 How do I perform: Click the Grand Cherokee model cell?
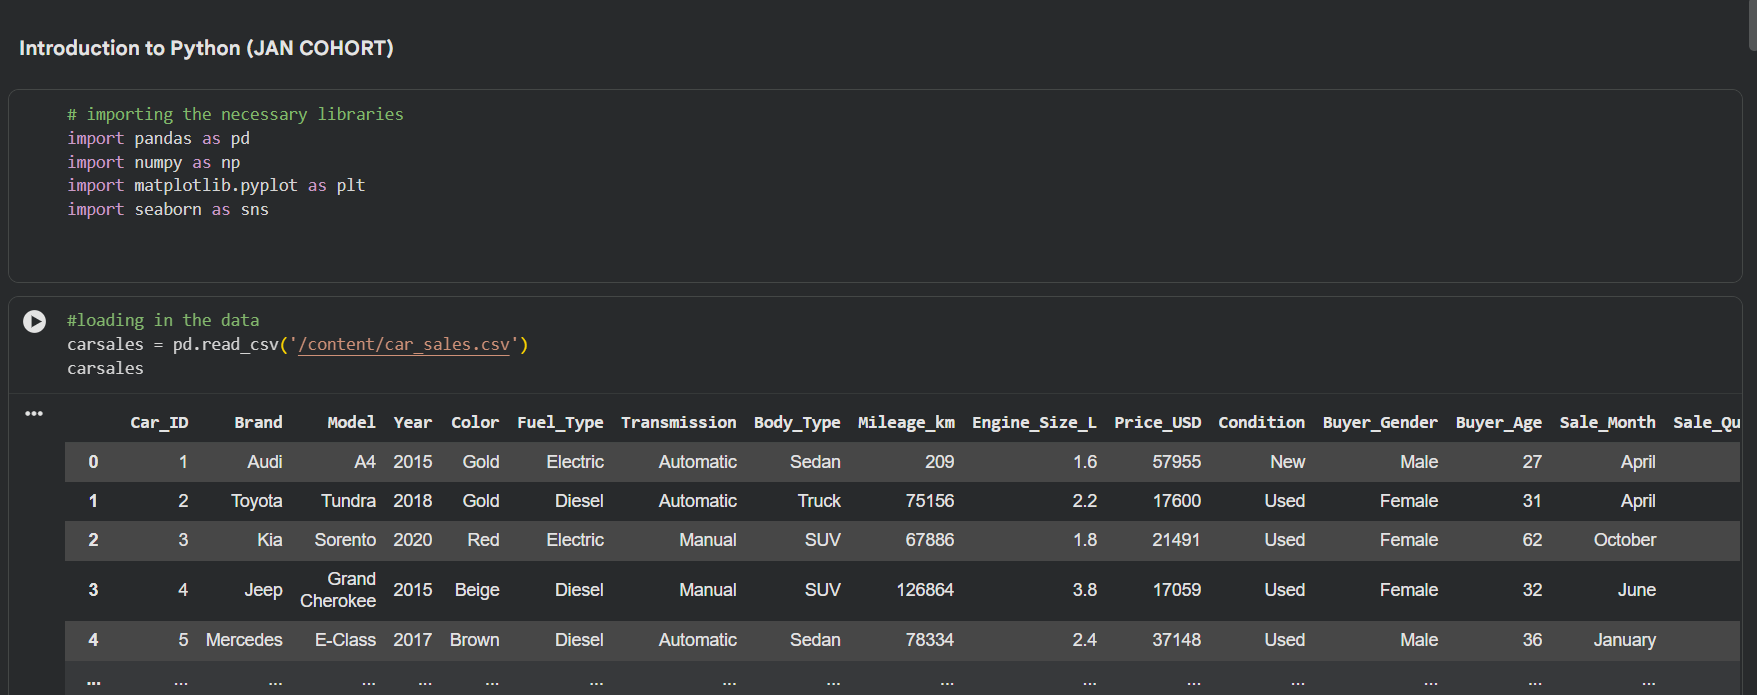338,590
